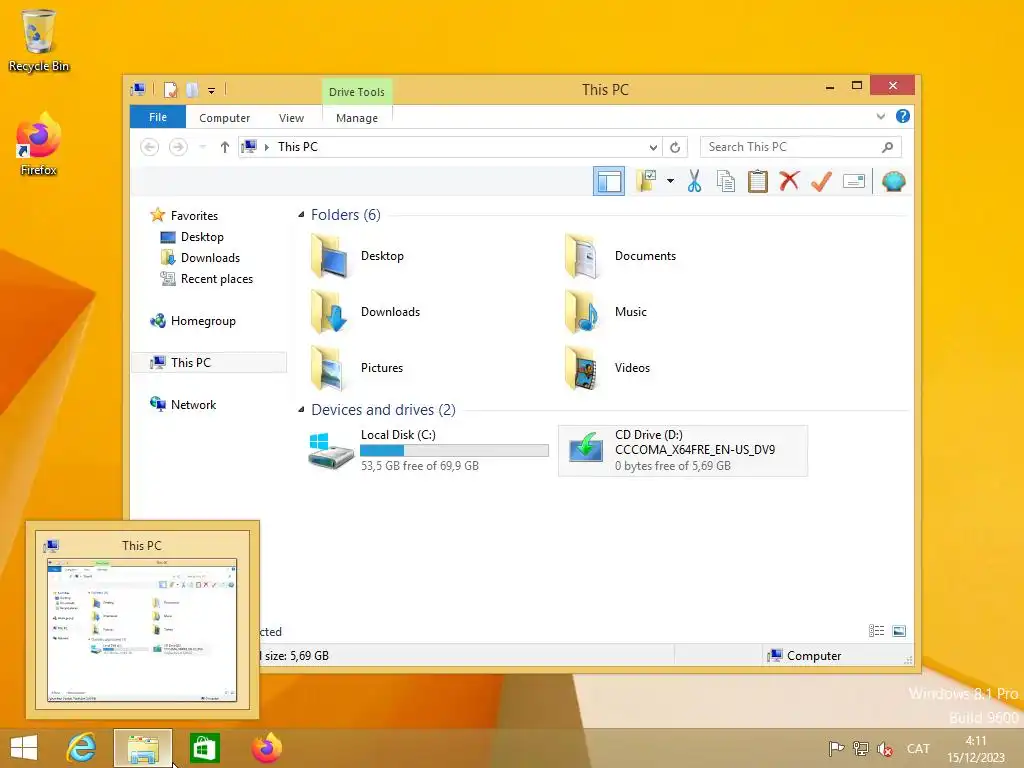Select the CD Drive (D:) icon
This screenshot has width=1024, height=768.
pos(585,448)
